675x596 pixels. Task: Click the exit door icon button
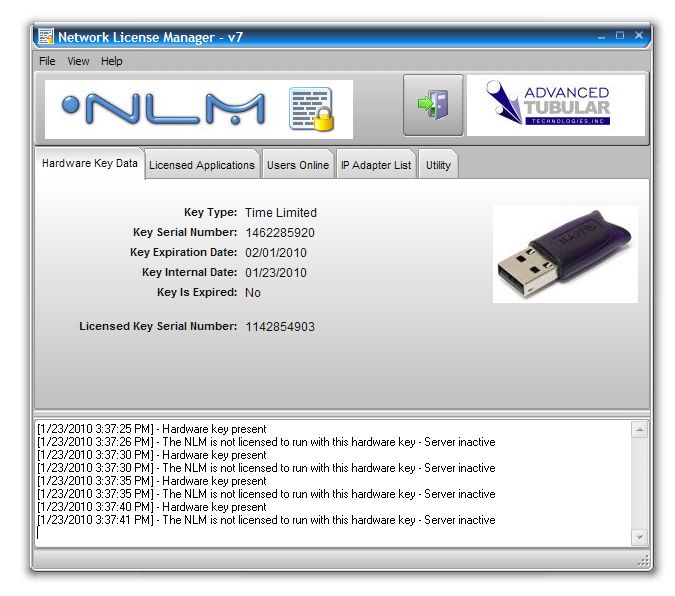[433, 105]
